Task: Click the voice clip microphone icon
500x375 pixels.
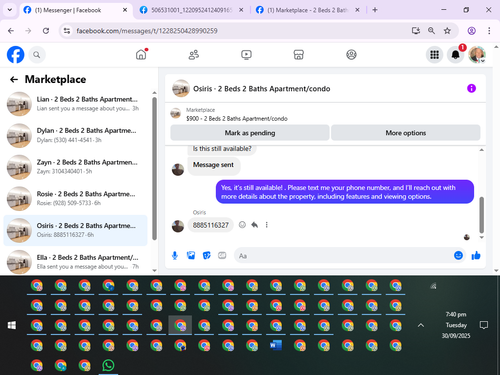Action: coord(175,256)
